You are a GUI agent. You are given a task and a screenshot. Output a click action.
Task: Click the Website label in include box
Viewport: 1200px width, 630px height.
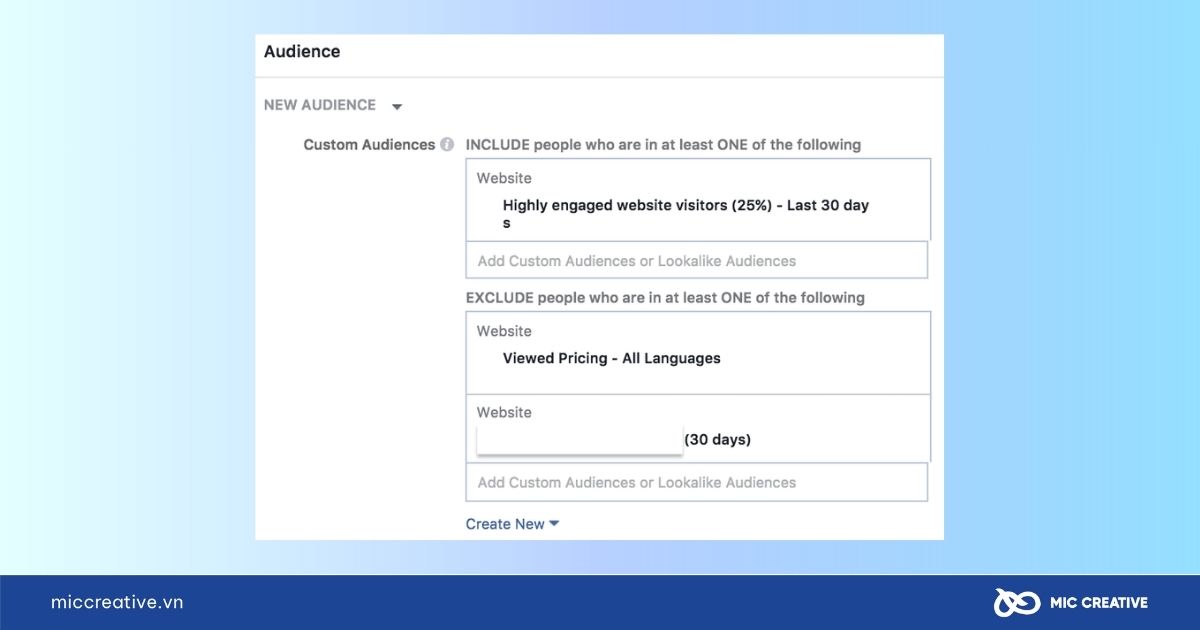point(504,178)
